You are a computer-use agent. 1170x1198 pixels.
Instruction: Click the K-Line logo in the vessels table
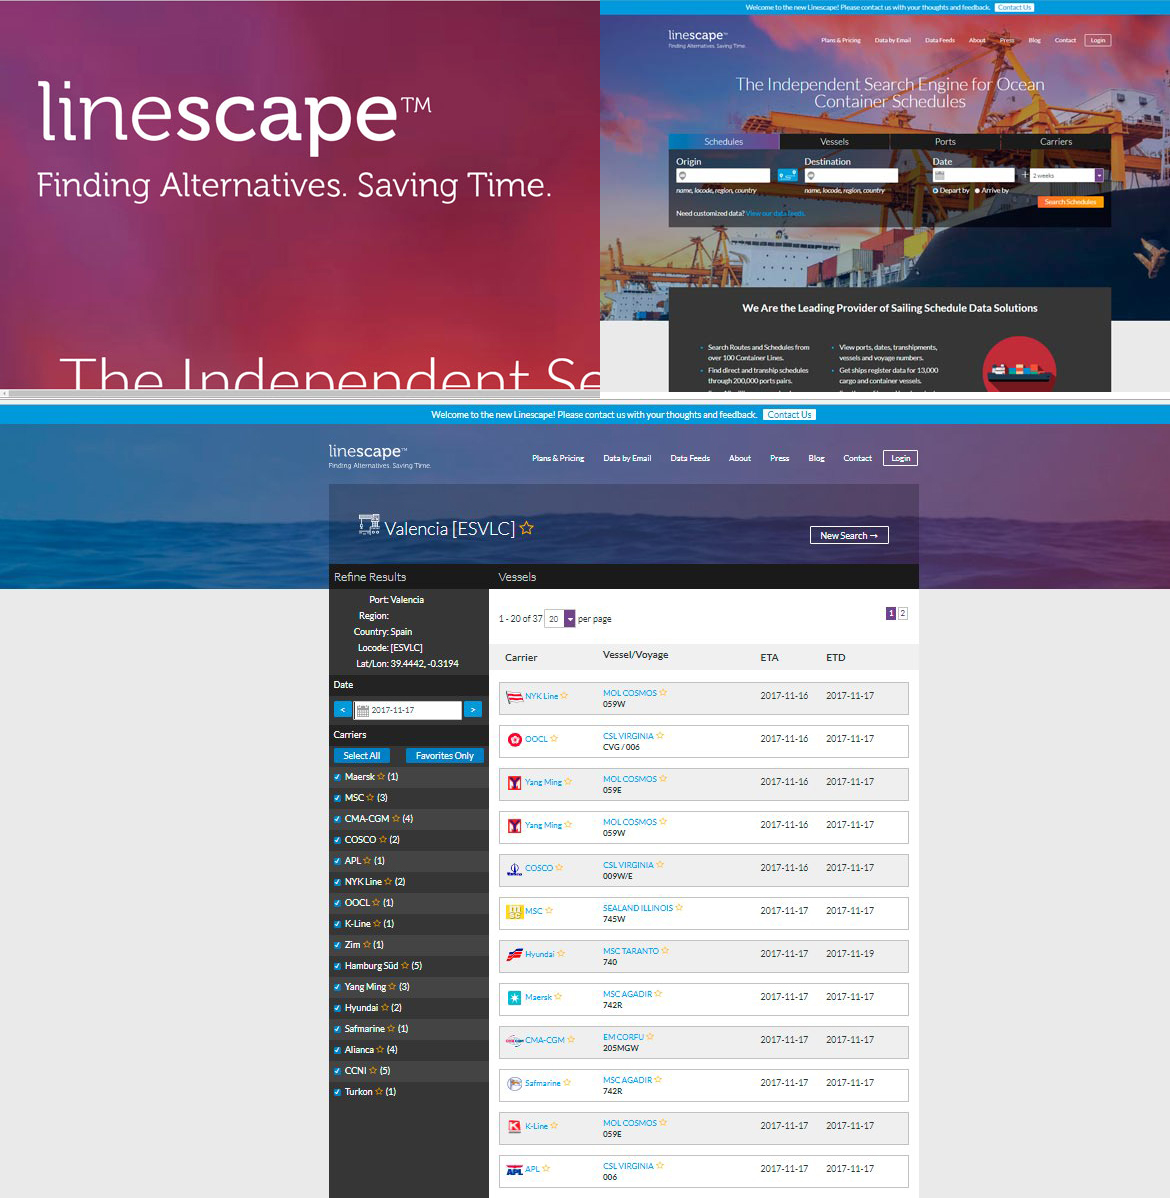(515, 1126)
